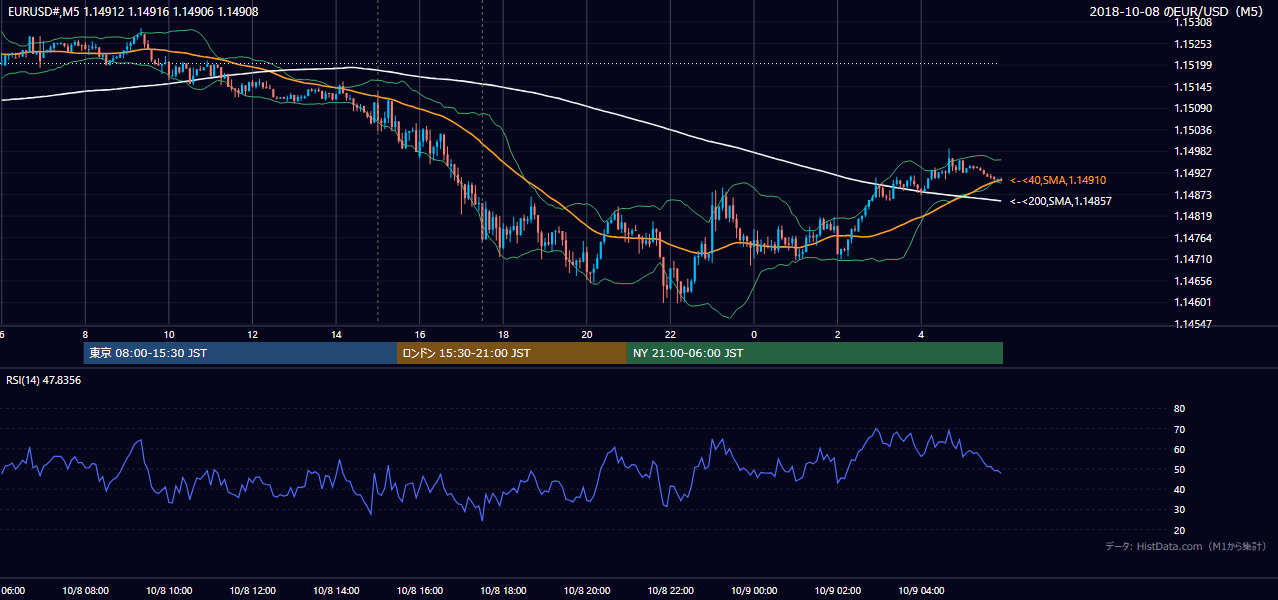The height and width of the screenshot is (600, 1278).
Task: Click bottom date label 10/8 14:00
Action: [336, 590]
